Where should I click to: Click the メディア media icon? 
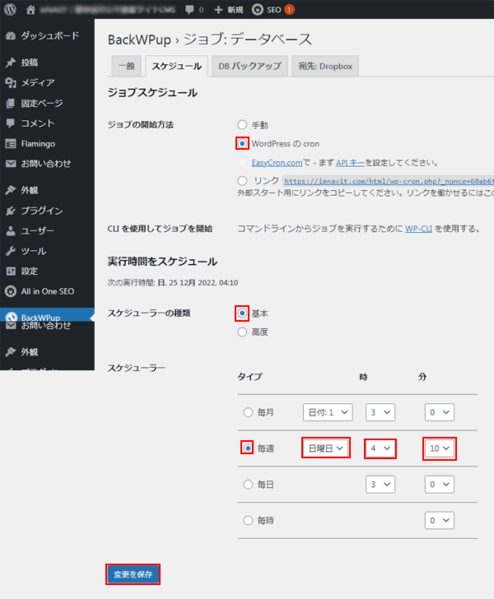coord(11,83)
